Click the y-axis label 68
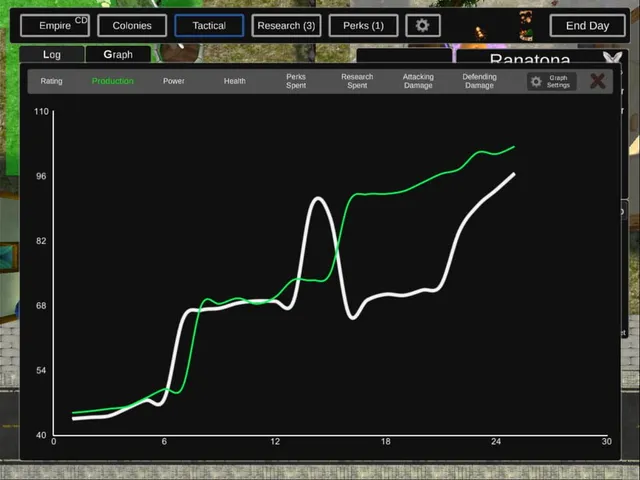 (41, 306)
